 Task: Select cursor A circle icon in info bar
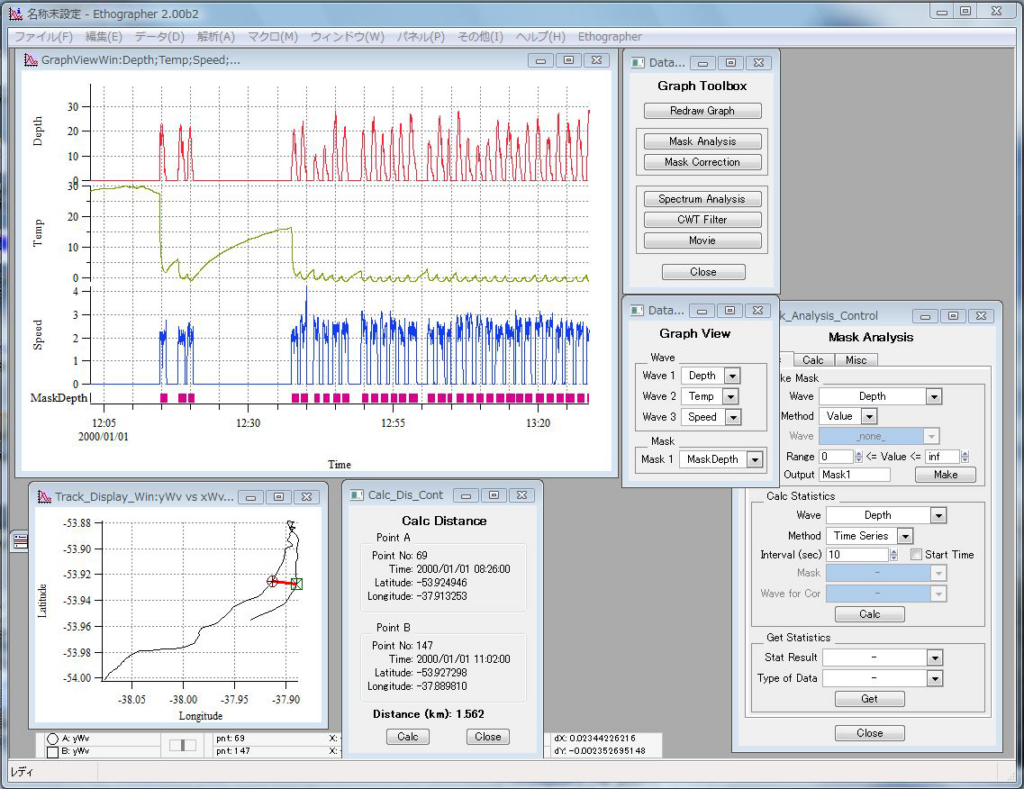click(52, 738)
